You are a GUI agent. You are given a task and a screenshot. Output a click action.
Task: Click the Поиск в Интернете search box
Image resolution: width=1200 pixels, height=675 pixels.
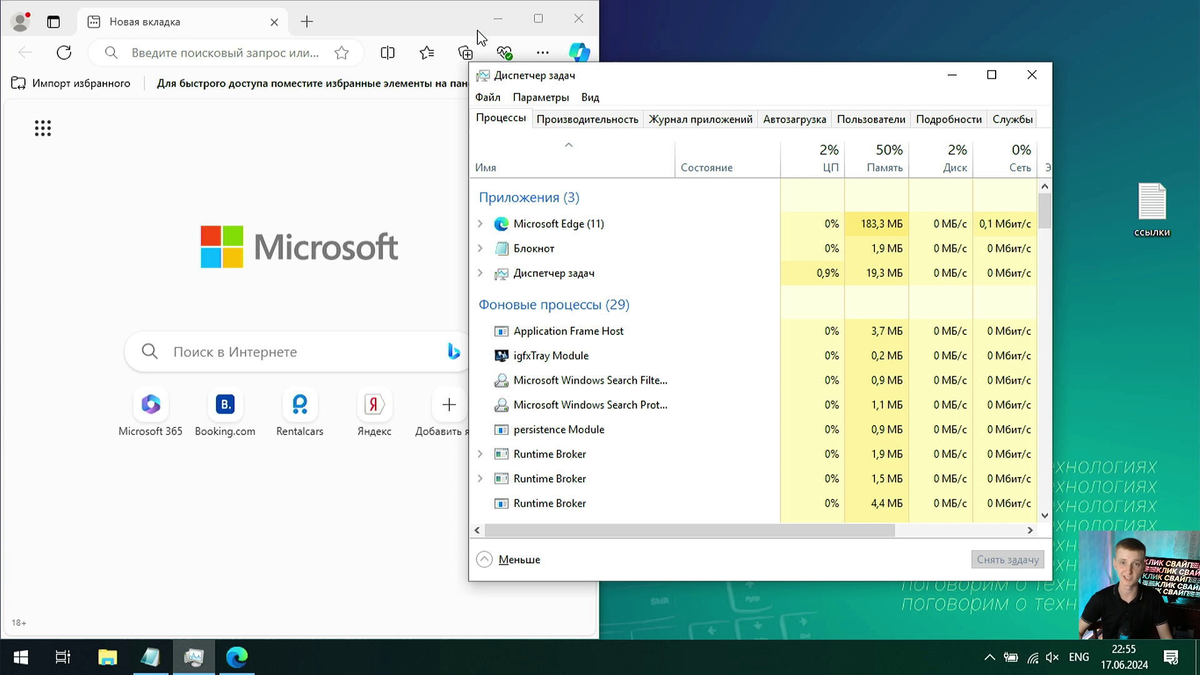tap(297, 352)
